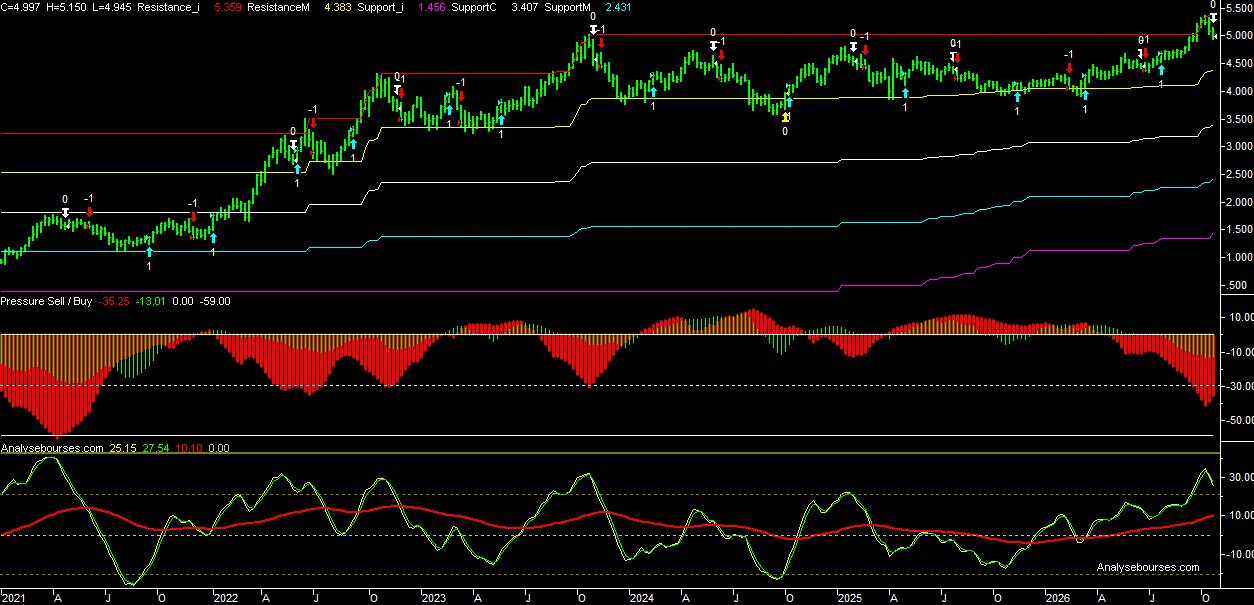1254x605 pixels.
Task: Click the green 27.54 oscillator value
Action: [155, 449]
